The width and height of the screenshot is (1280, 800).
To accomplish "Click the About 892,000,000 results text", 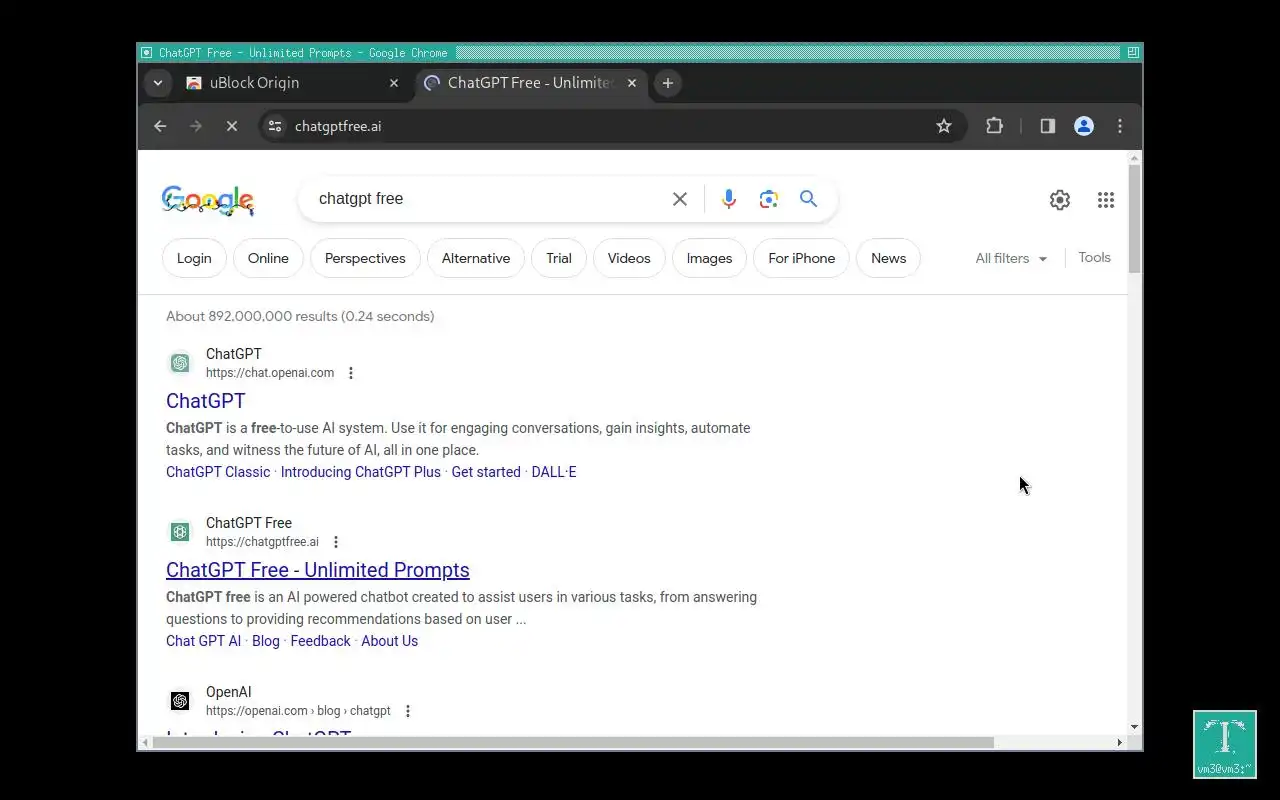I will 300,316.
